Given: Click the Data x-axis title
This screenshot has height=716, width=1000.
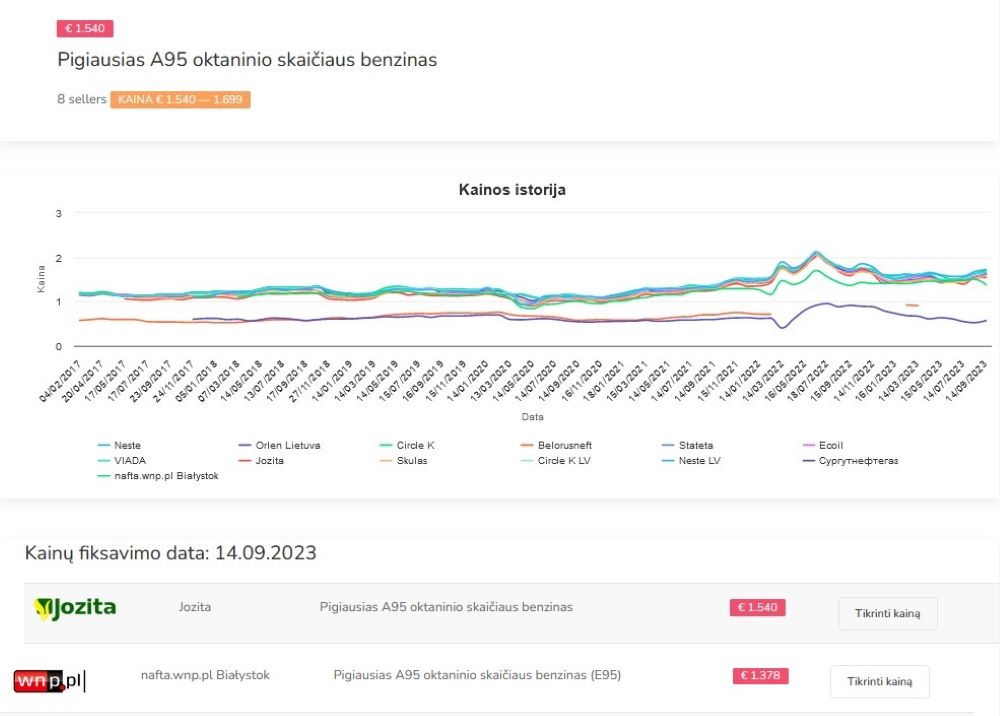Looking at the screenshot, I should (533, 417).
